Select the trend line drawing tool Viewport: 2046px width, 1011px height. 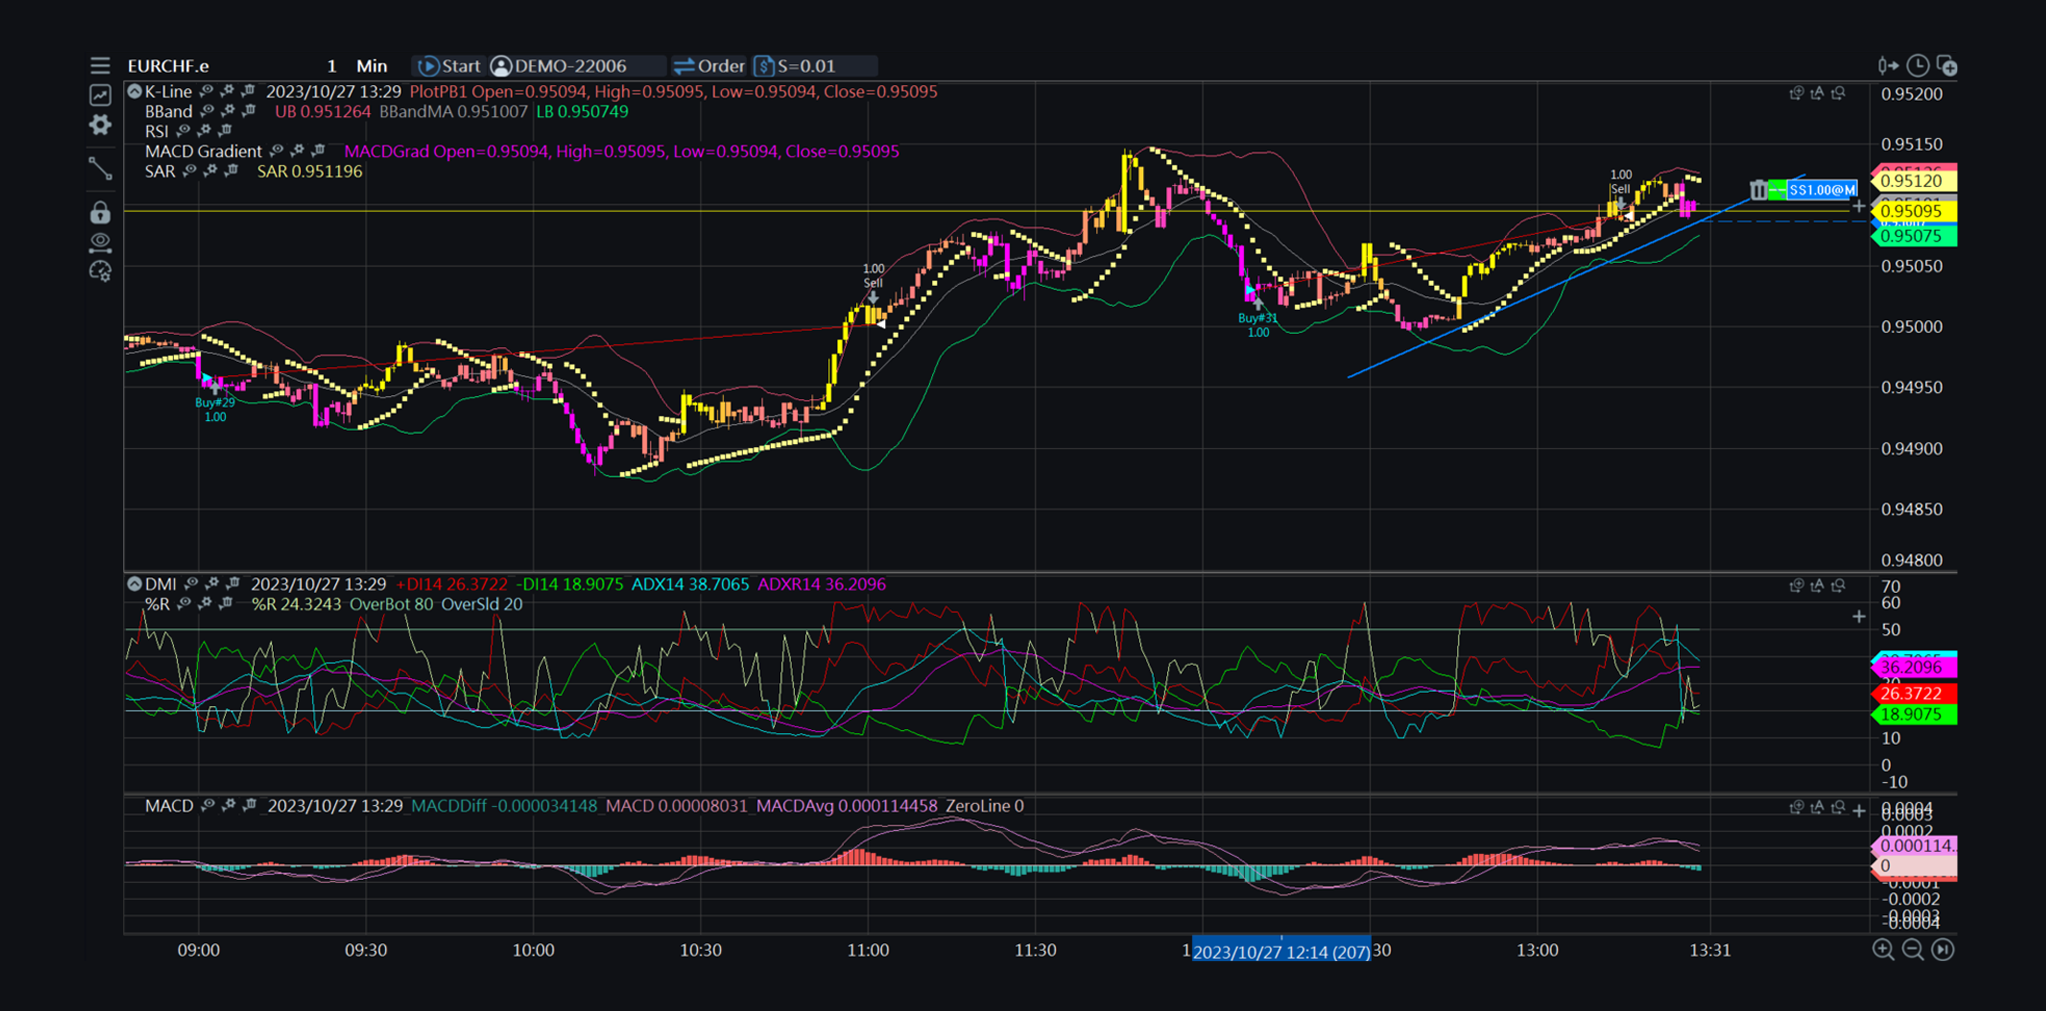(100, 169)
